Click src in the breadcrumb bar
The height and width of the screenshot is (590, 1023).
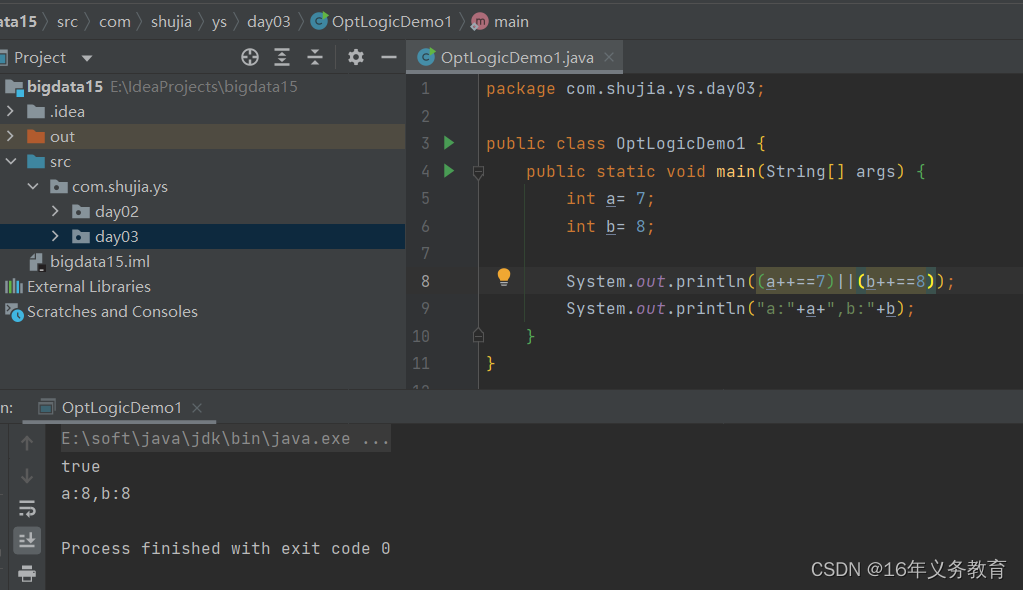click(x=67, y=22)
